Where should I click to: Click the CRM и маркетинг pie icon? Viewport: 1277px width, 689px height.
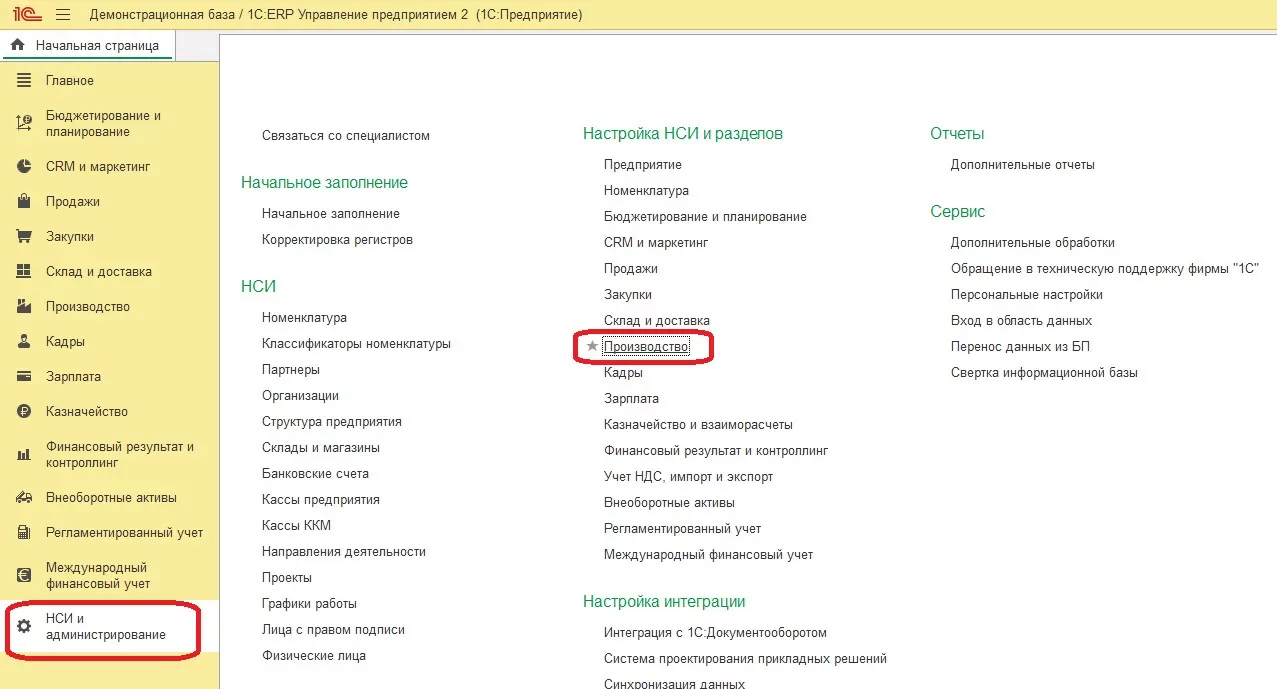25,167
